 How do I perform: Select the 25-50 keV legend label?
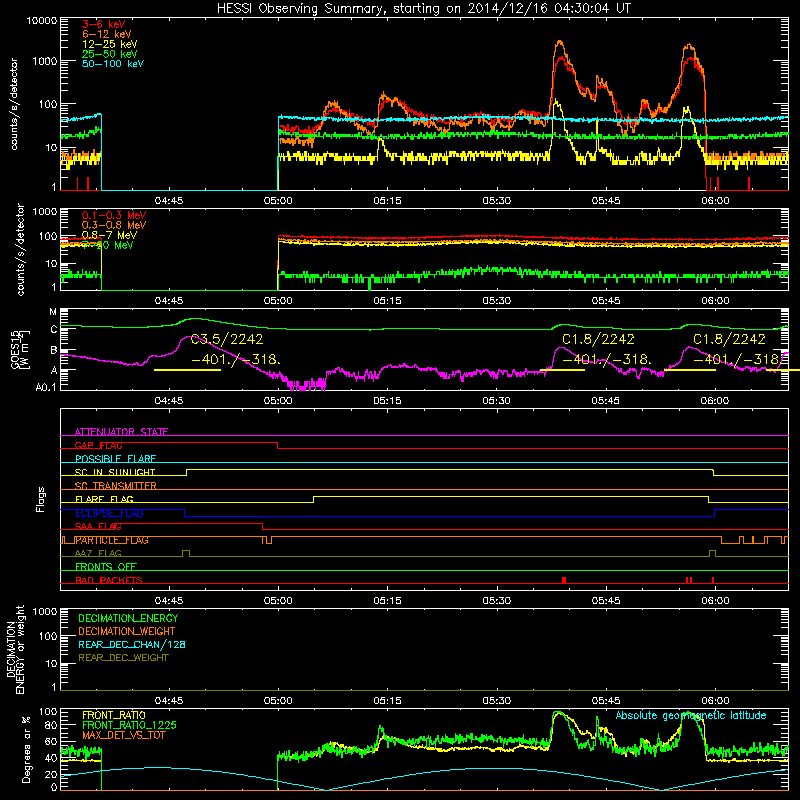(109, 54)
